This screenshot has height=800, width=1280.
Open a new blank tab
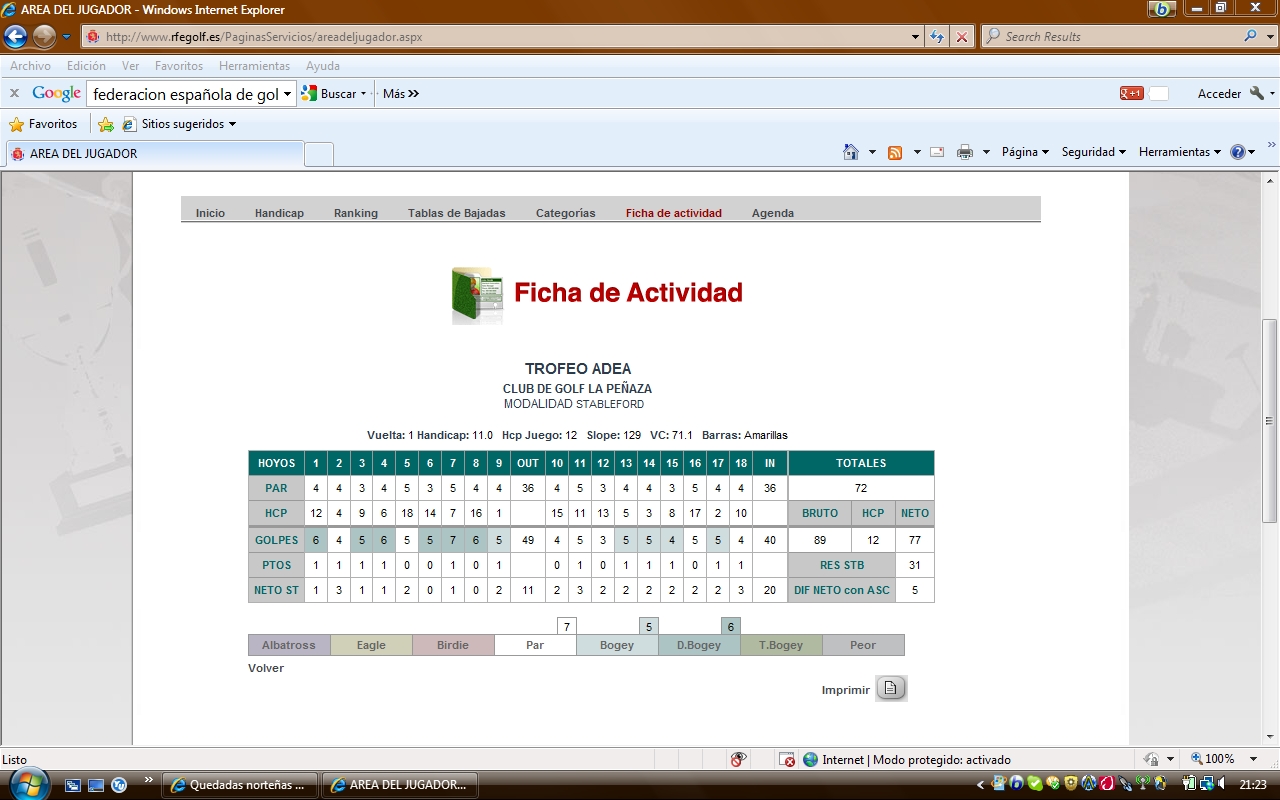click(x=319, y=154)
